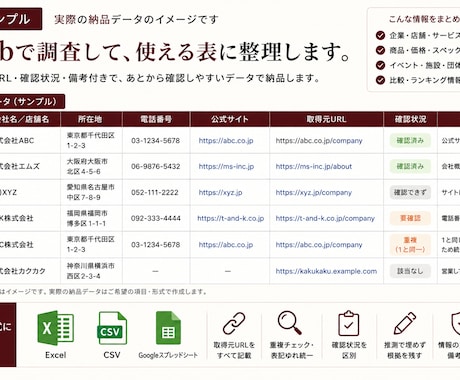Click the 確認状況 column header

click(x=410, y=119)
